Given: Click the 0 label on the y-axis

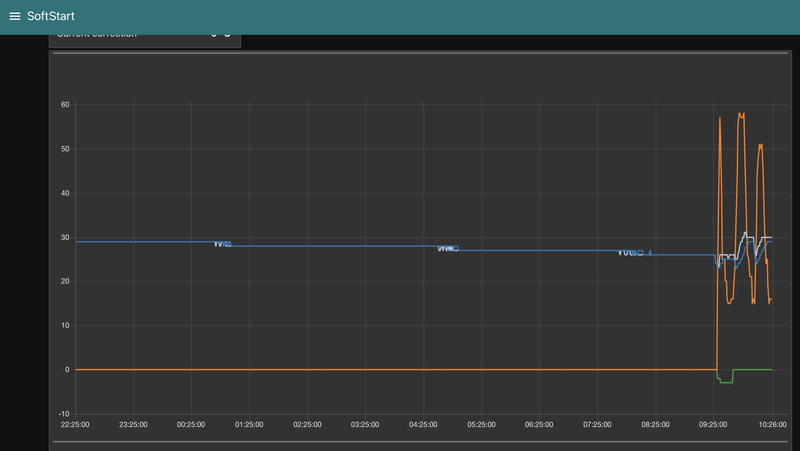Looking at the screenshot, I should coord(67,369).
